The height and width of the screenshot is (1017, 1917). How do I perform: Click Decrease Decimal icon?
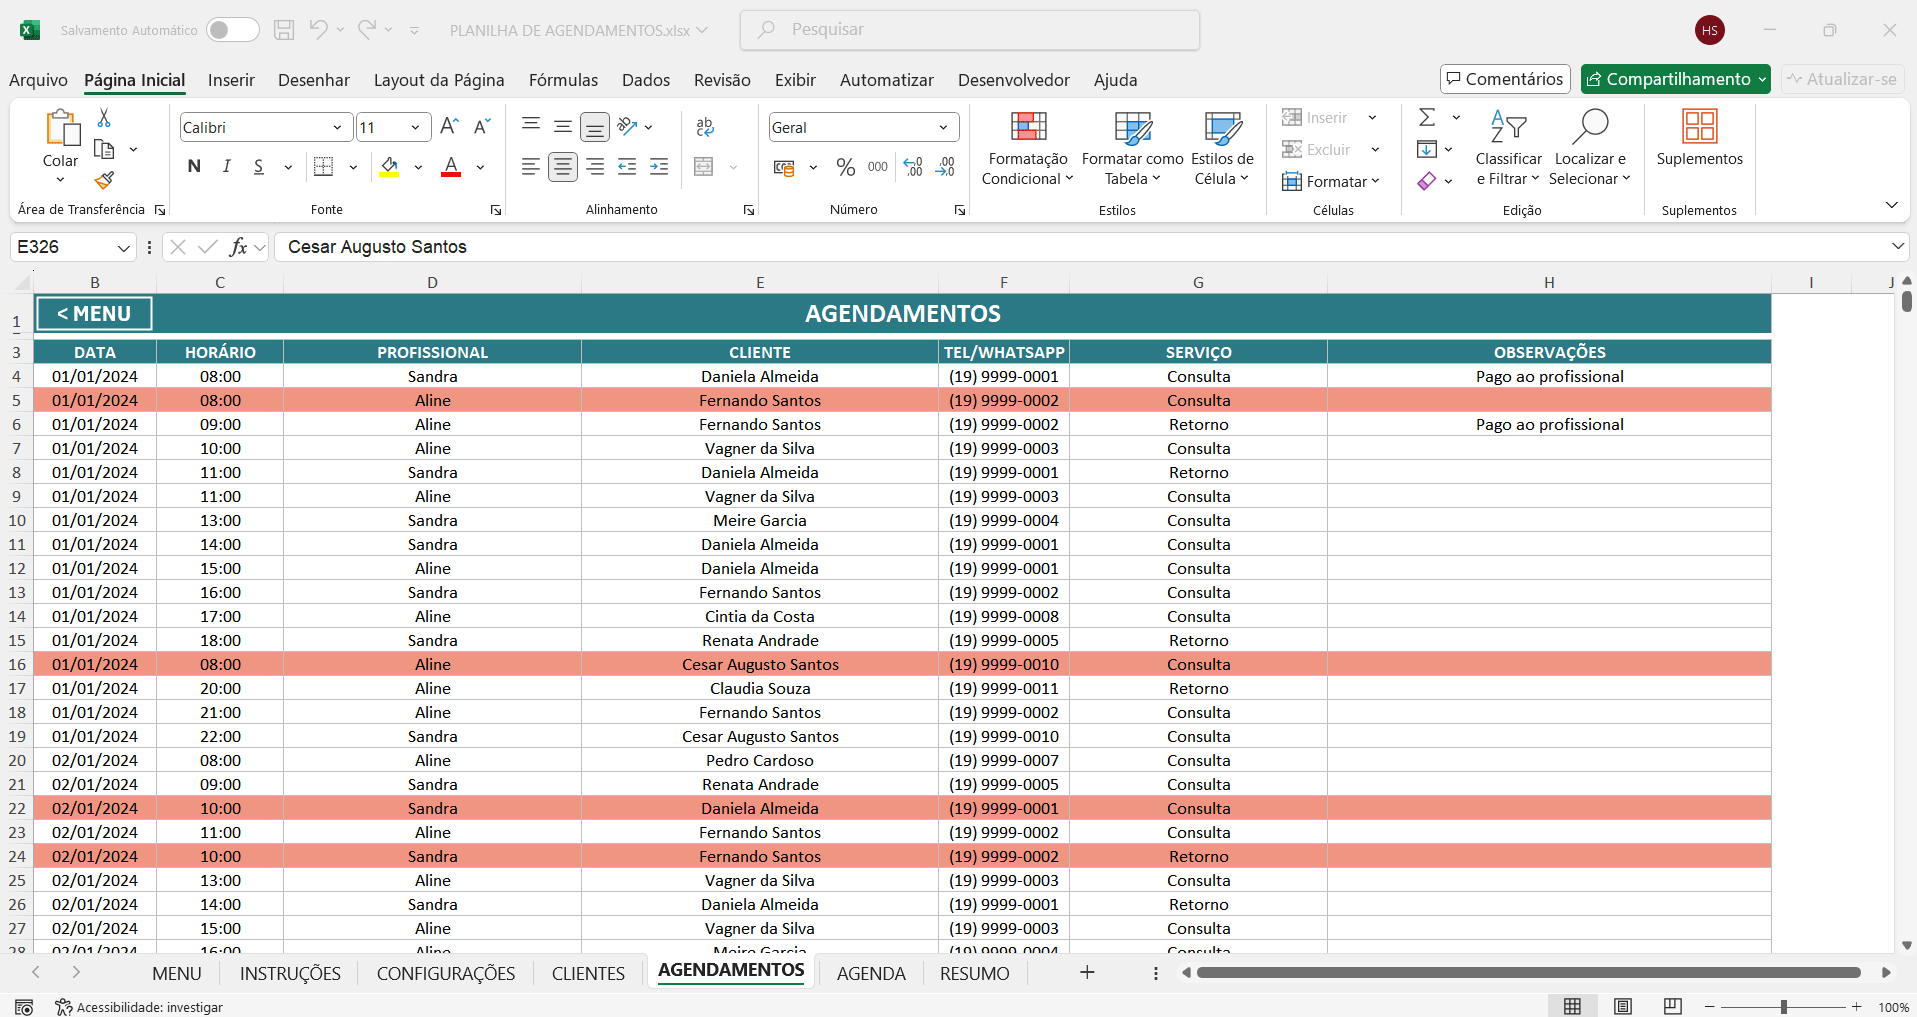click(x=945, y=167)
